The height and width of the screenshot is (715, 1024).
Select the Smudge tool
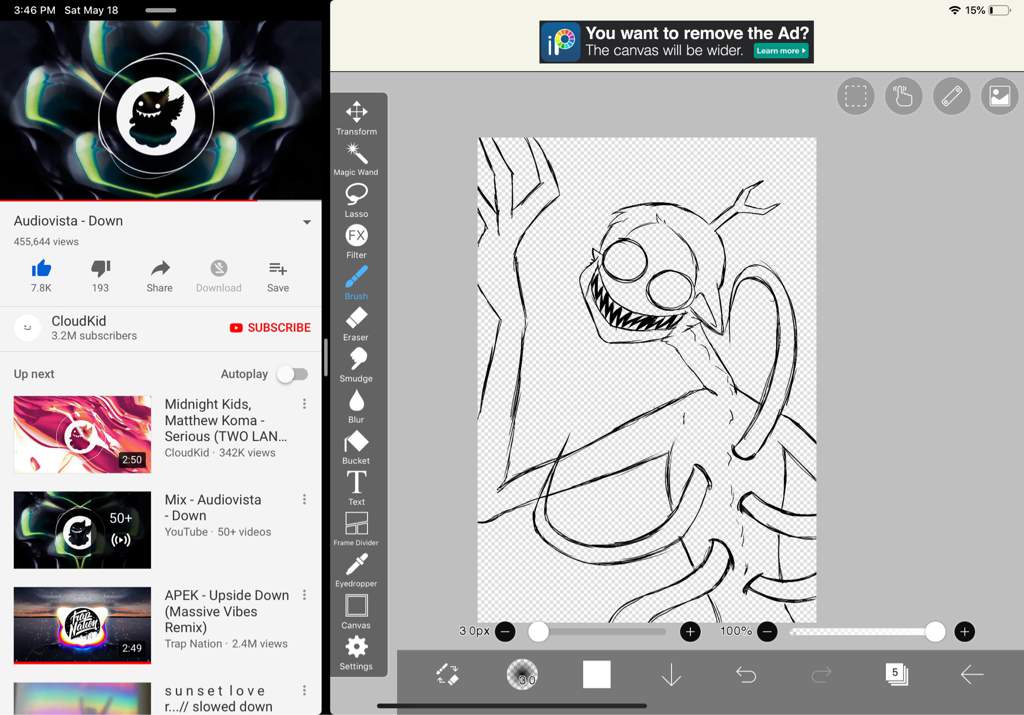[357, 364]
